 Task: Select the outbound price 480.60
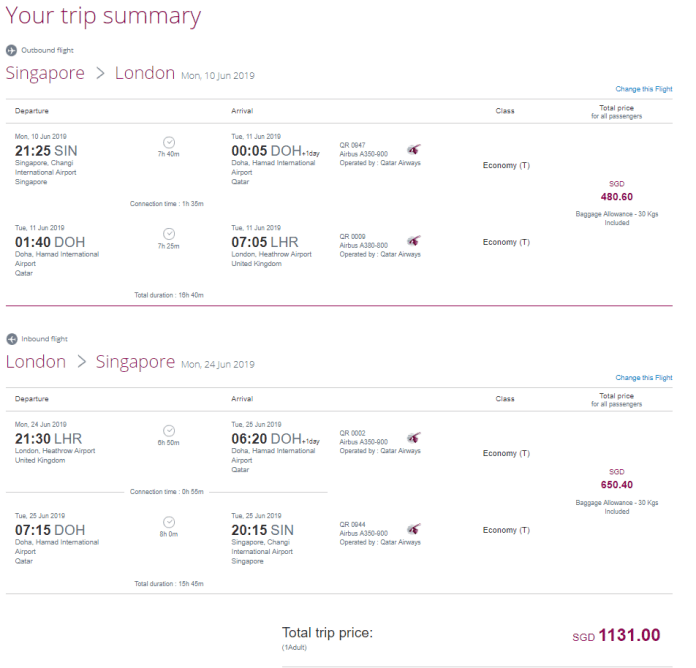point(617,197)
